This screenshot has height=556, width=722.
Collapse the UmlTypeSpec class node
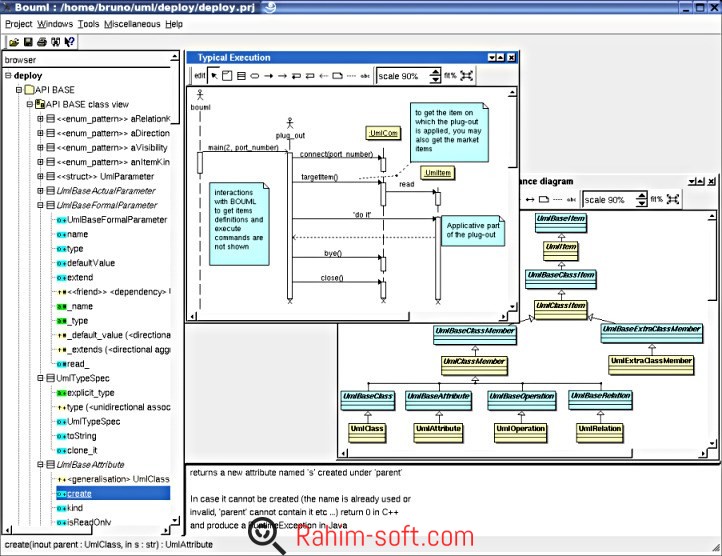click(41, 378)
